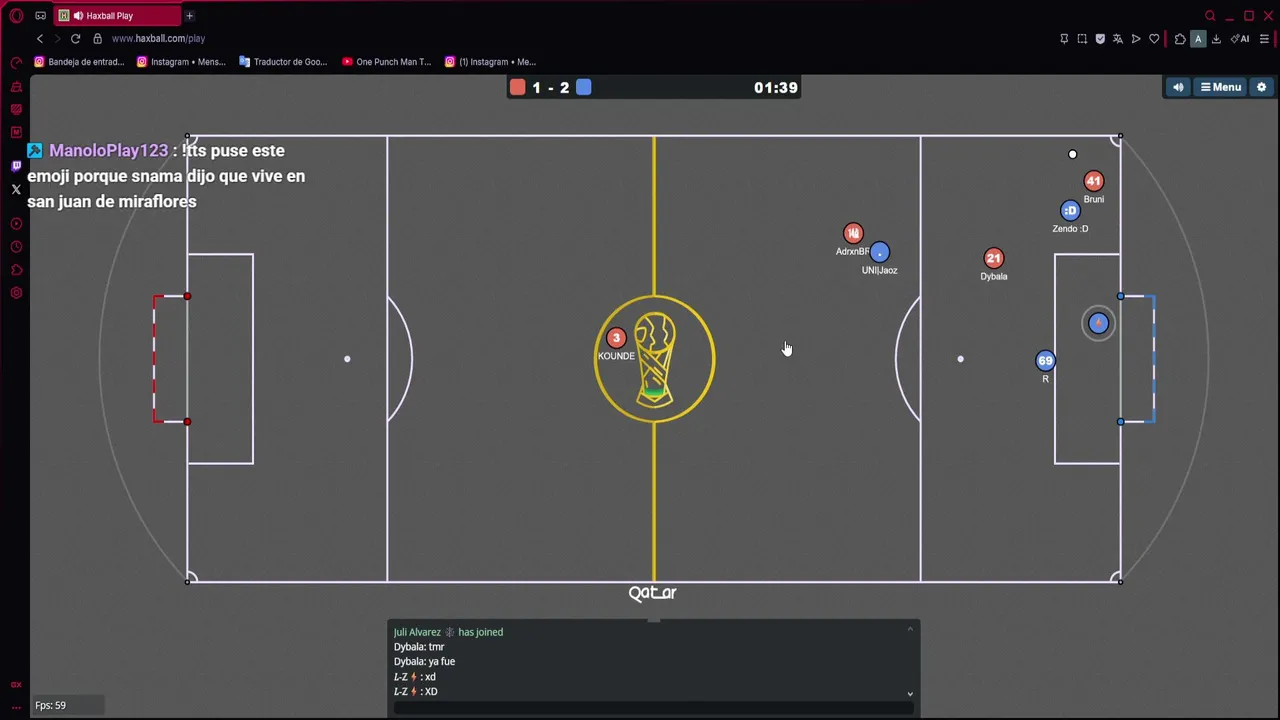Click the browser search magnifier icon
Image resolution: width=1280 pixels, height=720 pixels.
(x=1210, y=16)
